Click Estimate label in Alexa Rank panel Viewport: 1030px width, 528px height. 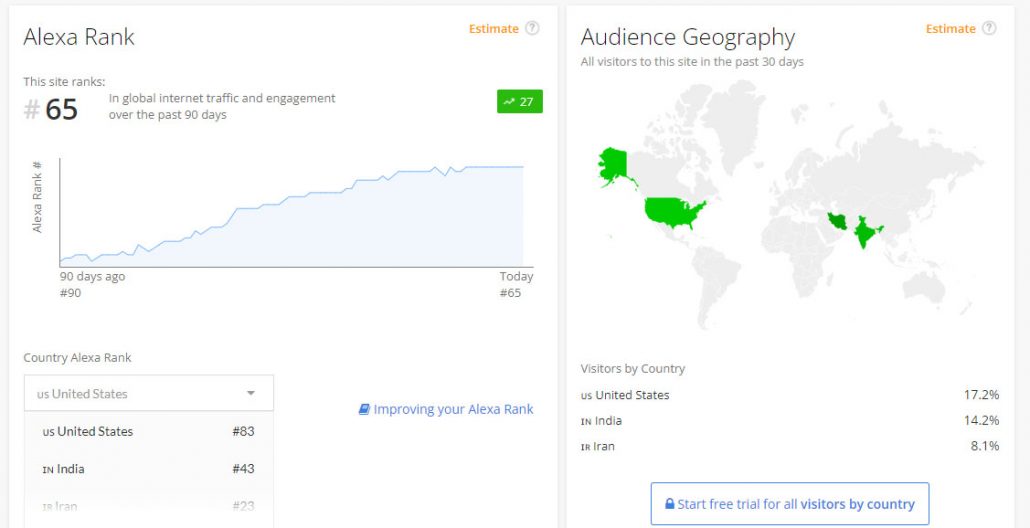(x=494, y=28)
